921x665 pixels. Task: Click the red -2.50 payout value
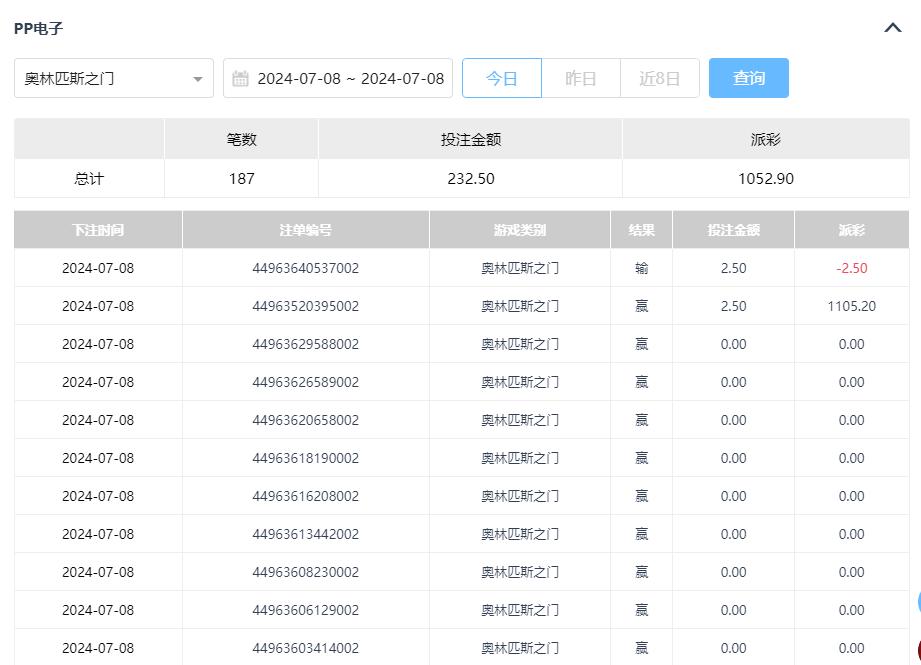pos(851,268)
